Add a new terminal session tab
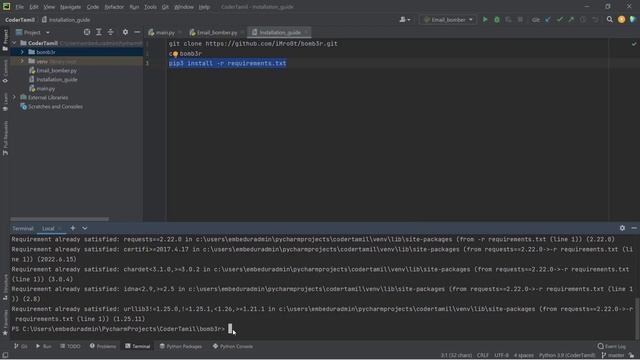This screenshot has width=640, height=360. point(73,228)
